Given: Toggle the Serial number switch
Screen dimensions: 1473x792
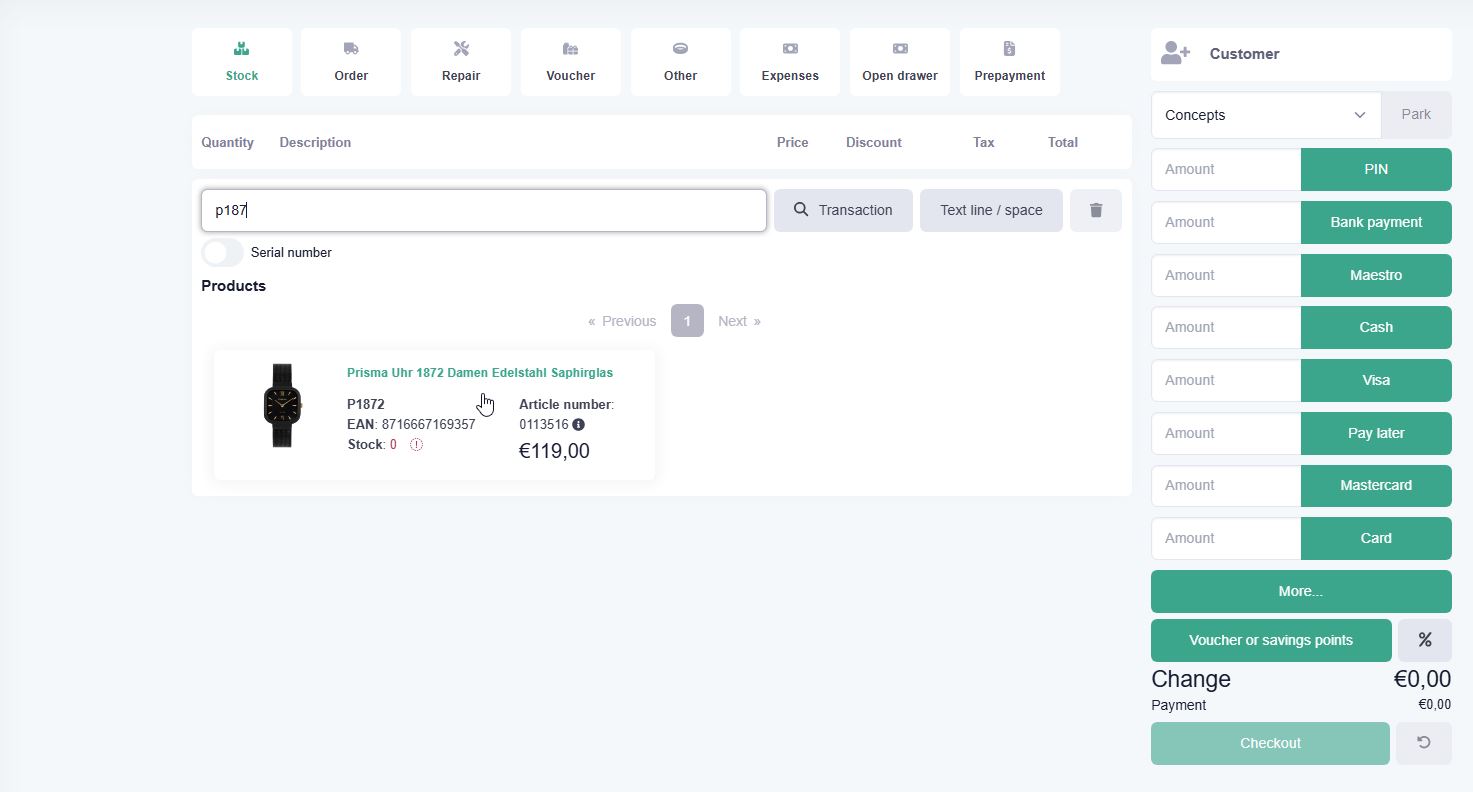Looking at the screenshot, I should click(222, 253).
